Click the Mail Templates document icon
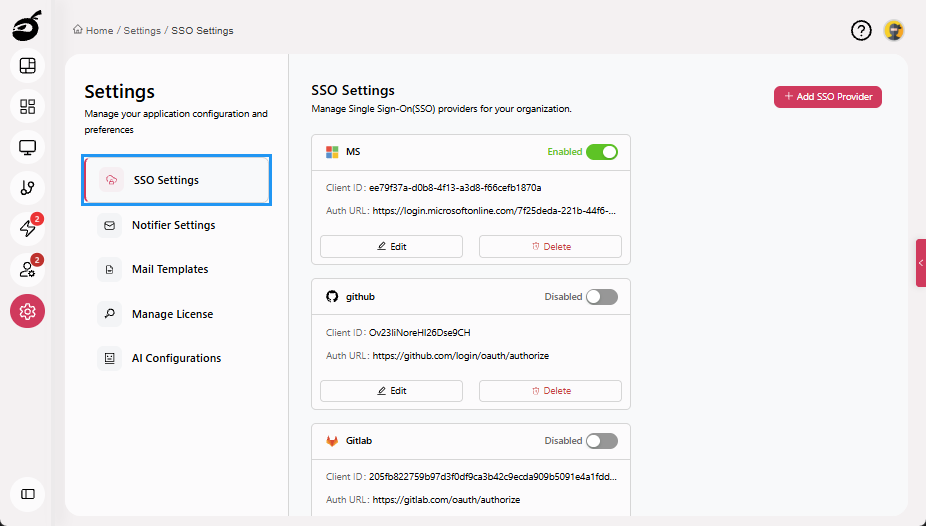Image resolution: width=926 pixels, height=526 pixels. tap(109, 270)
